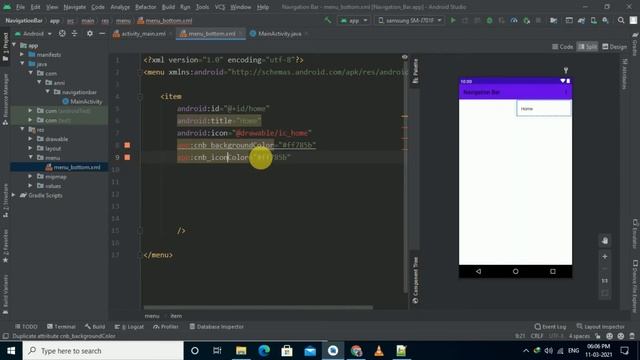The height and width of the screenshot is (360, 640).
Task: Click the error marker on line 9 gutter
Action: tap(127, 157)
